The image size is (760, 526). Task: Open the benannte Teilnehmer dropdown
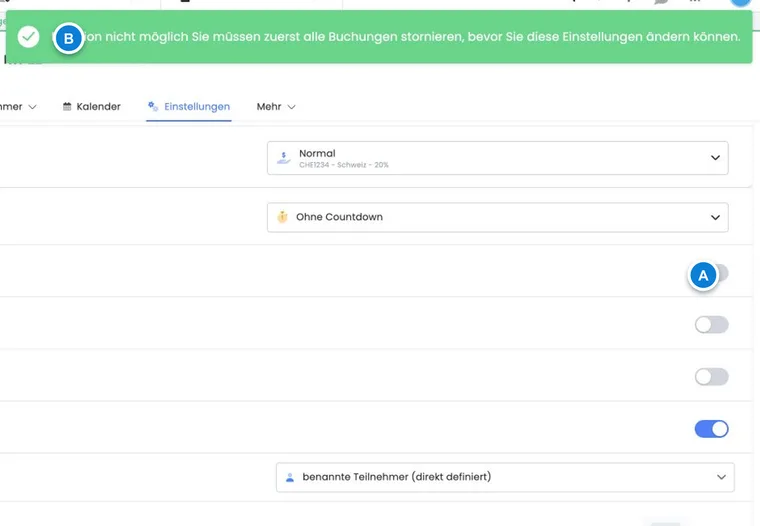pyautogui.click(x=505, y=477)
